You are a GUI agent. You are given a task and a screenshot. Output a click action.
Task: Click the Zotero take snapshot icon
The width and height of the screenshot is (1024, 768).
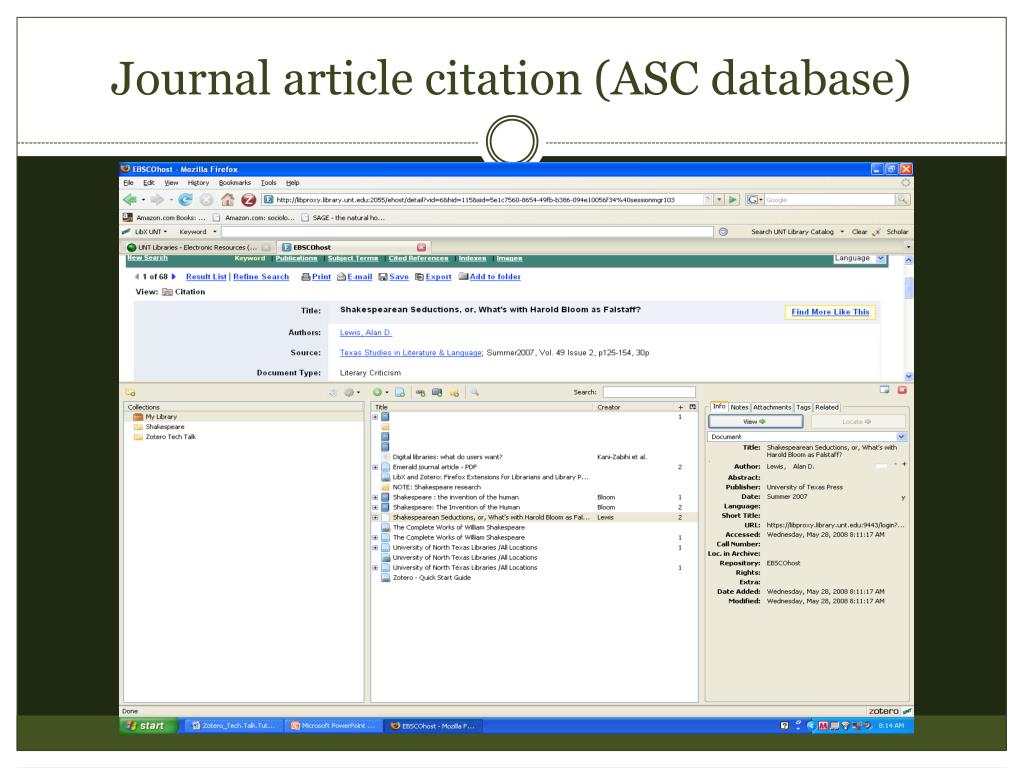[x=437, y=392]
